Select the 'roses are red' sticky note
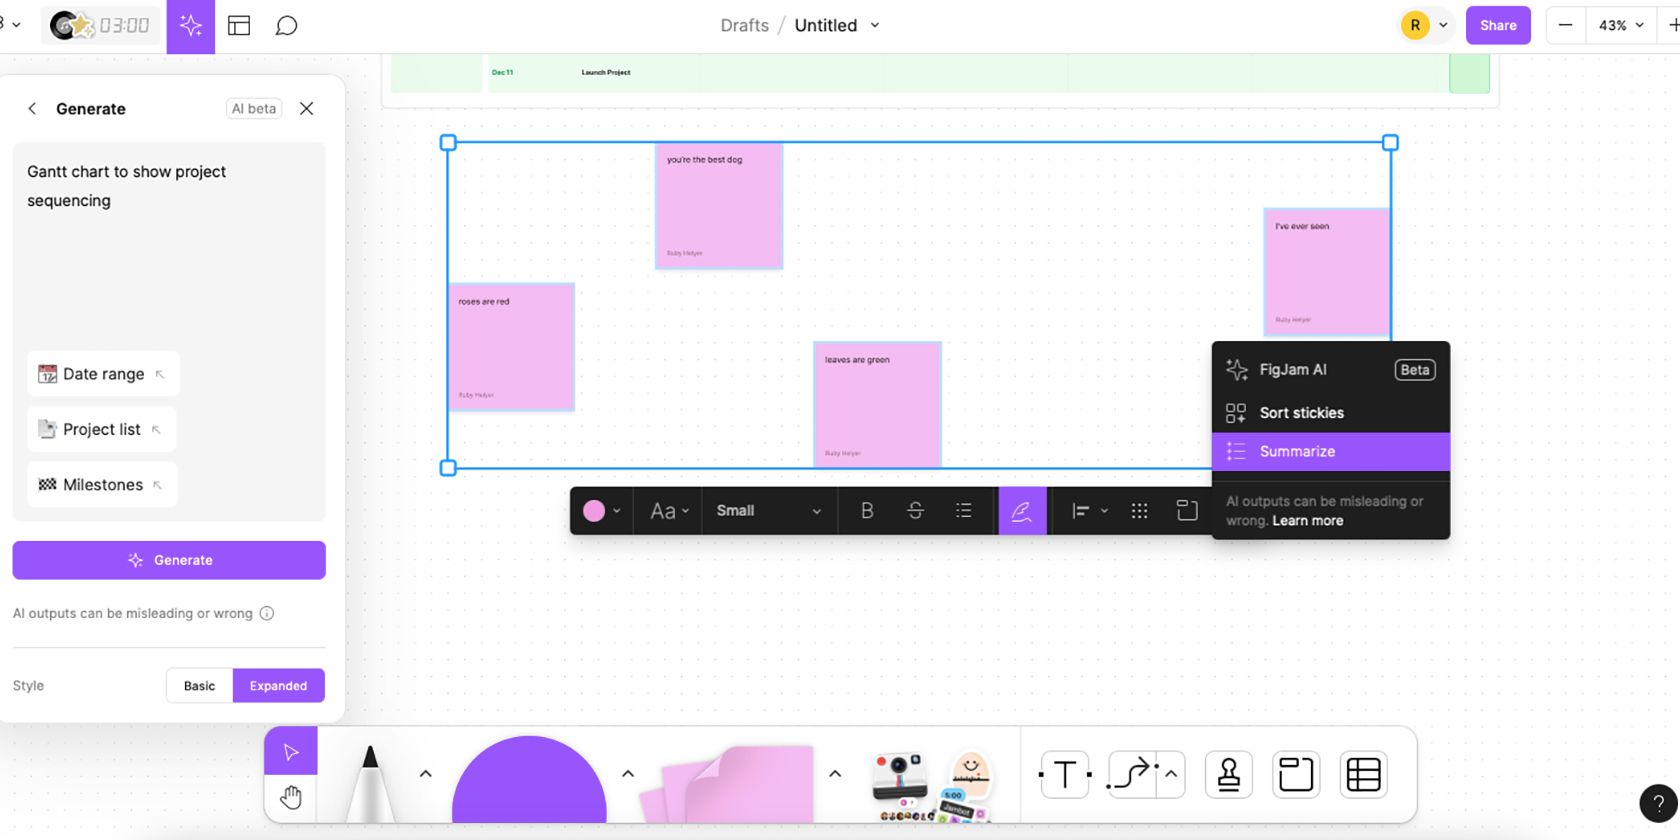Screen dimensions: 1680x840 coord(511,347)
